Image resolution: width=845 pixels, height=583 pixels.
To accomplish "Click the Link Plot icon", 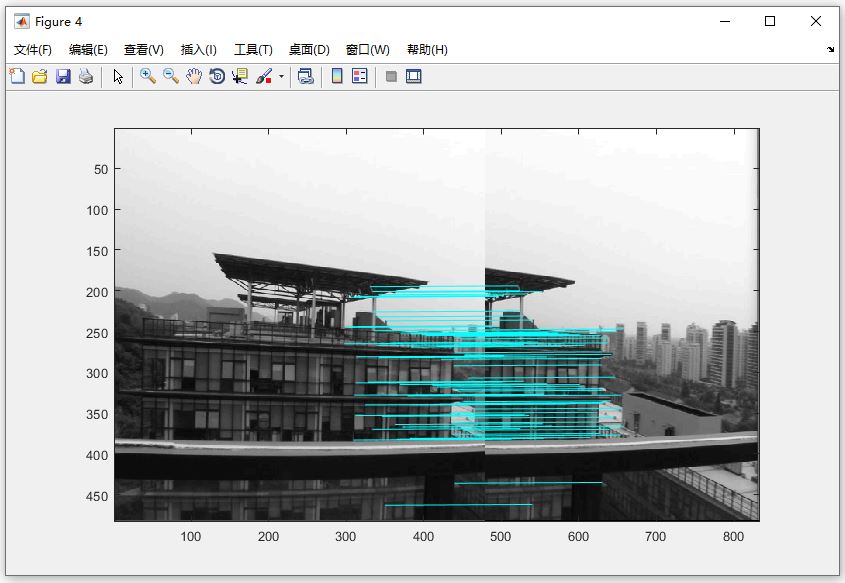I will pyautogui.click(x=306, y=77).
